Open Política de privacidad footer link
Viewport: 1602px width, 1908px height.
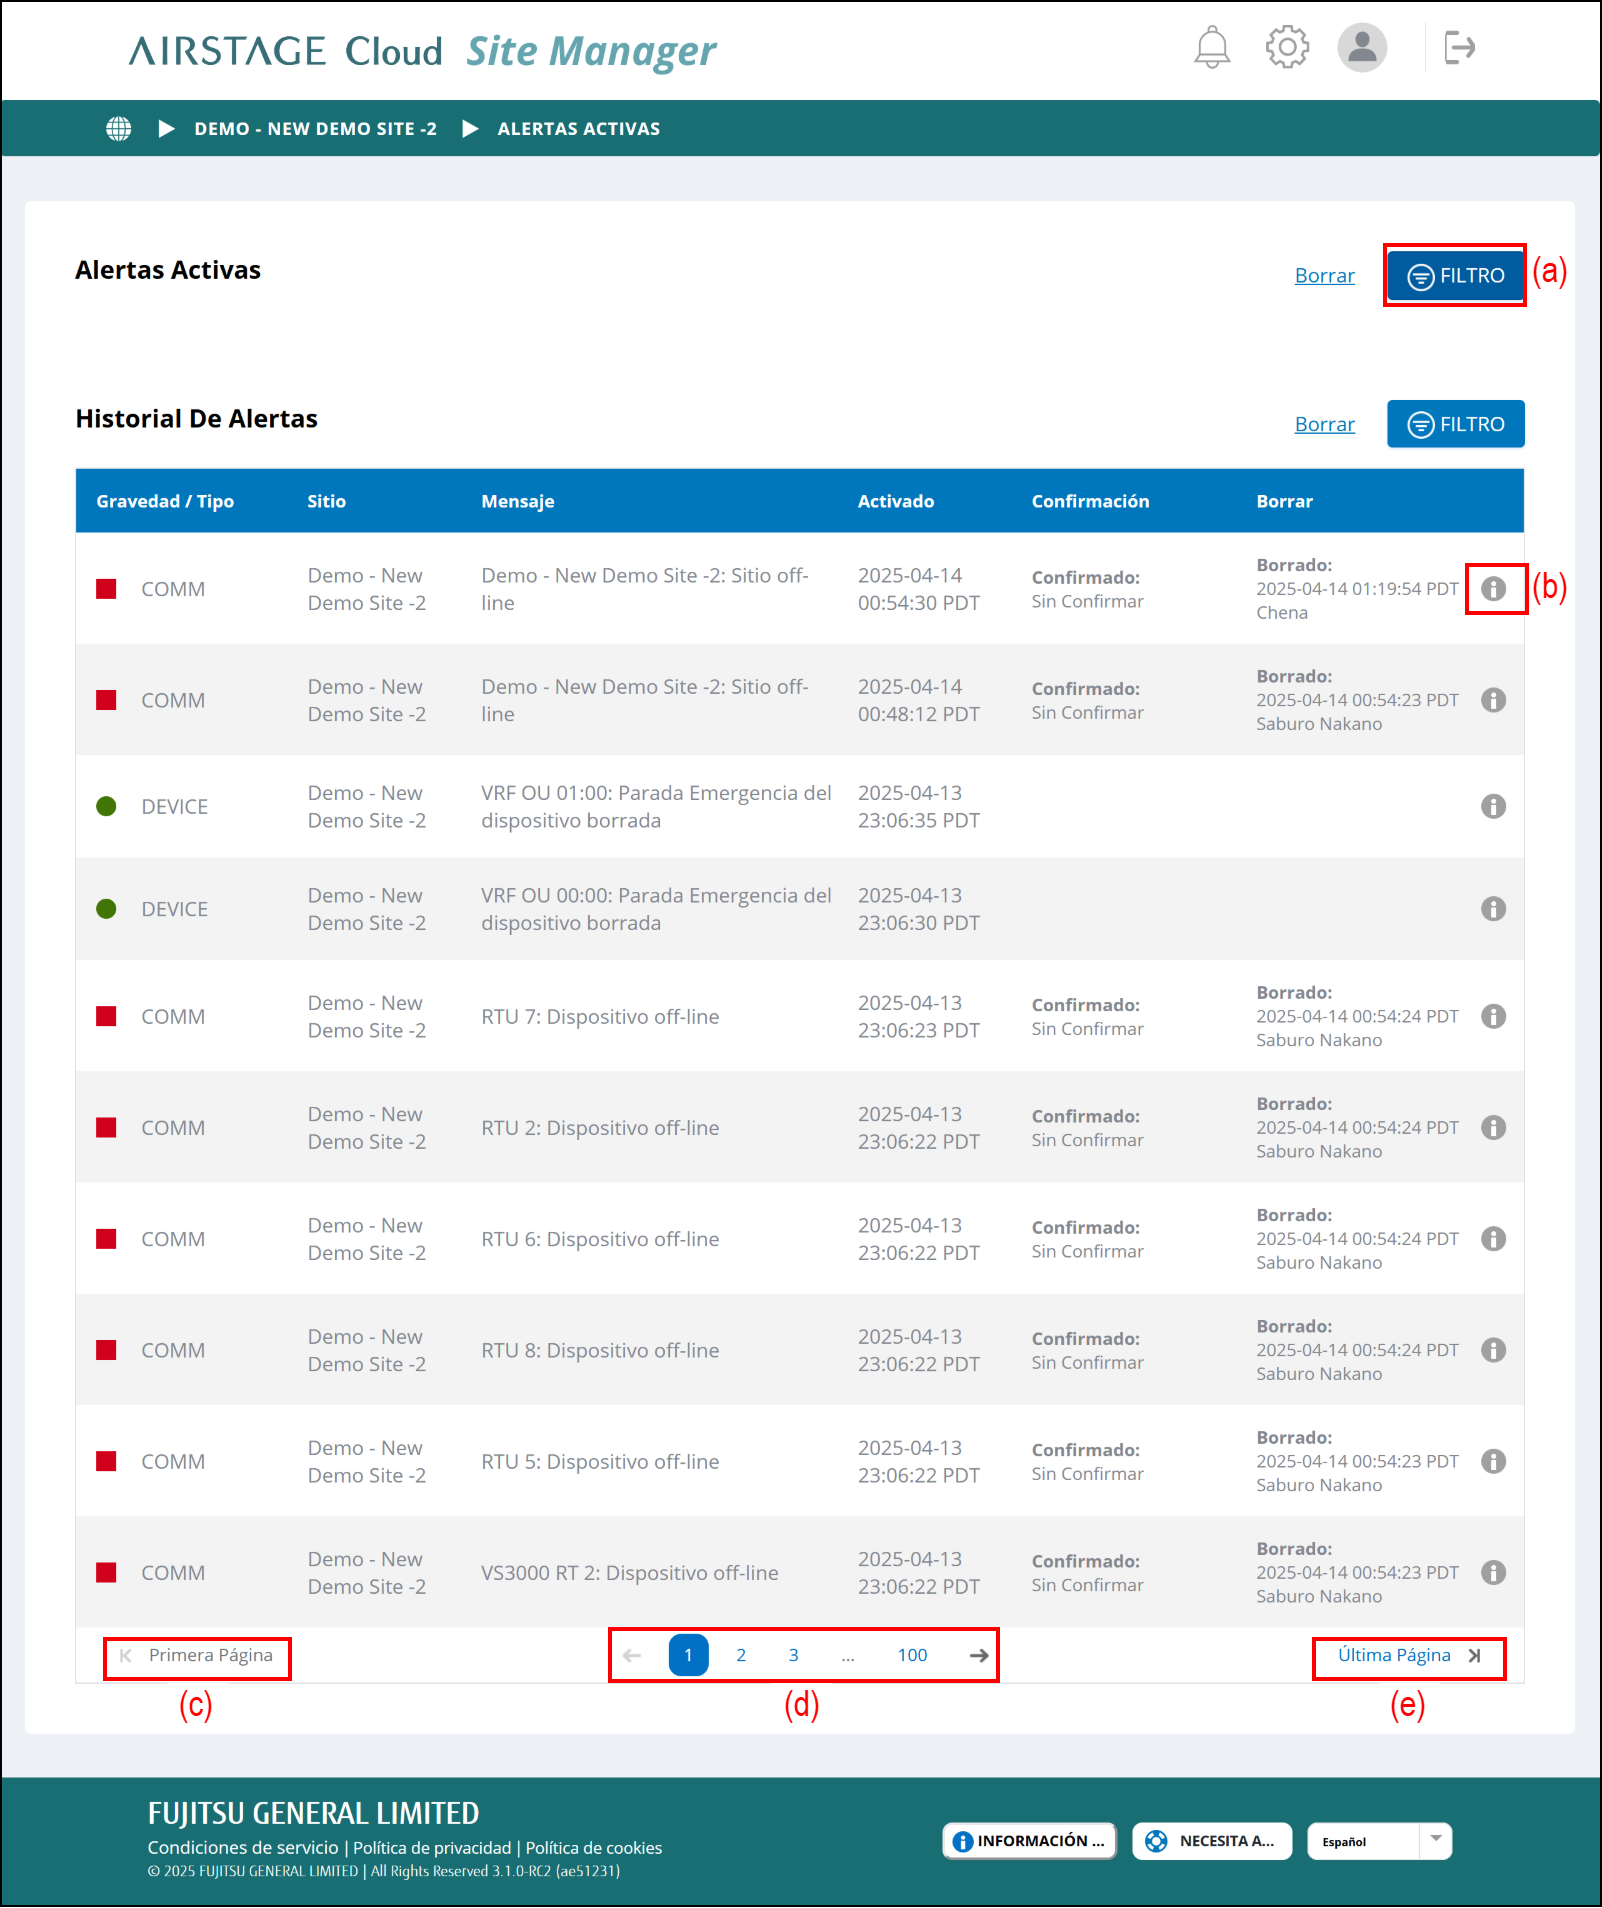432,1848
